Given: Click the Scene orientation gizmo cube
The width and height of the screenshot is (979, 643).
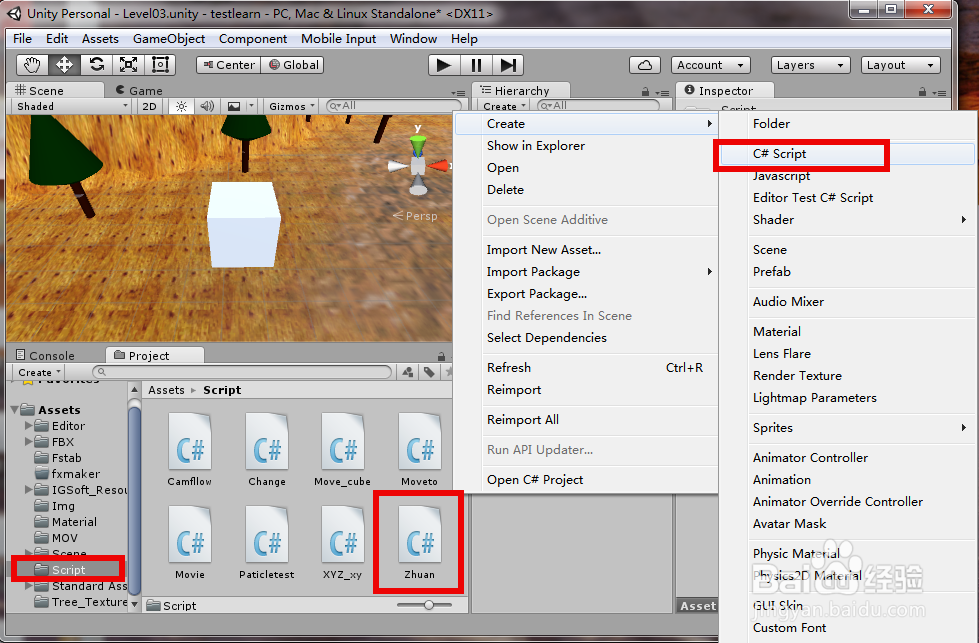Looking at the screenshot, I should (x=418, y=166).
